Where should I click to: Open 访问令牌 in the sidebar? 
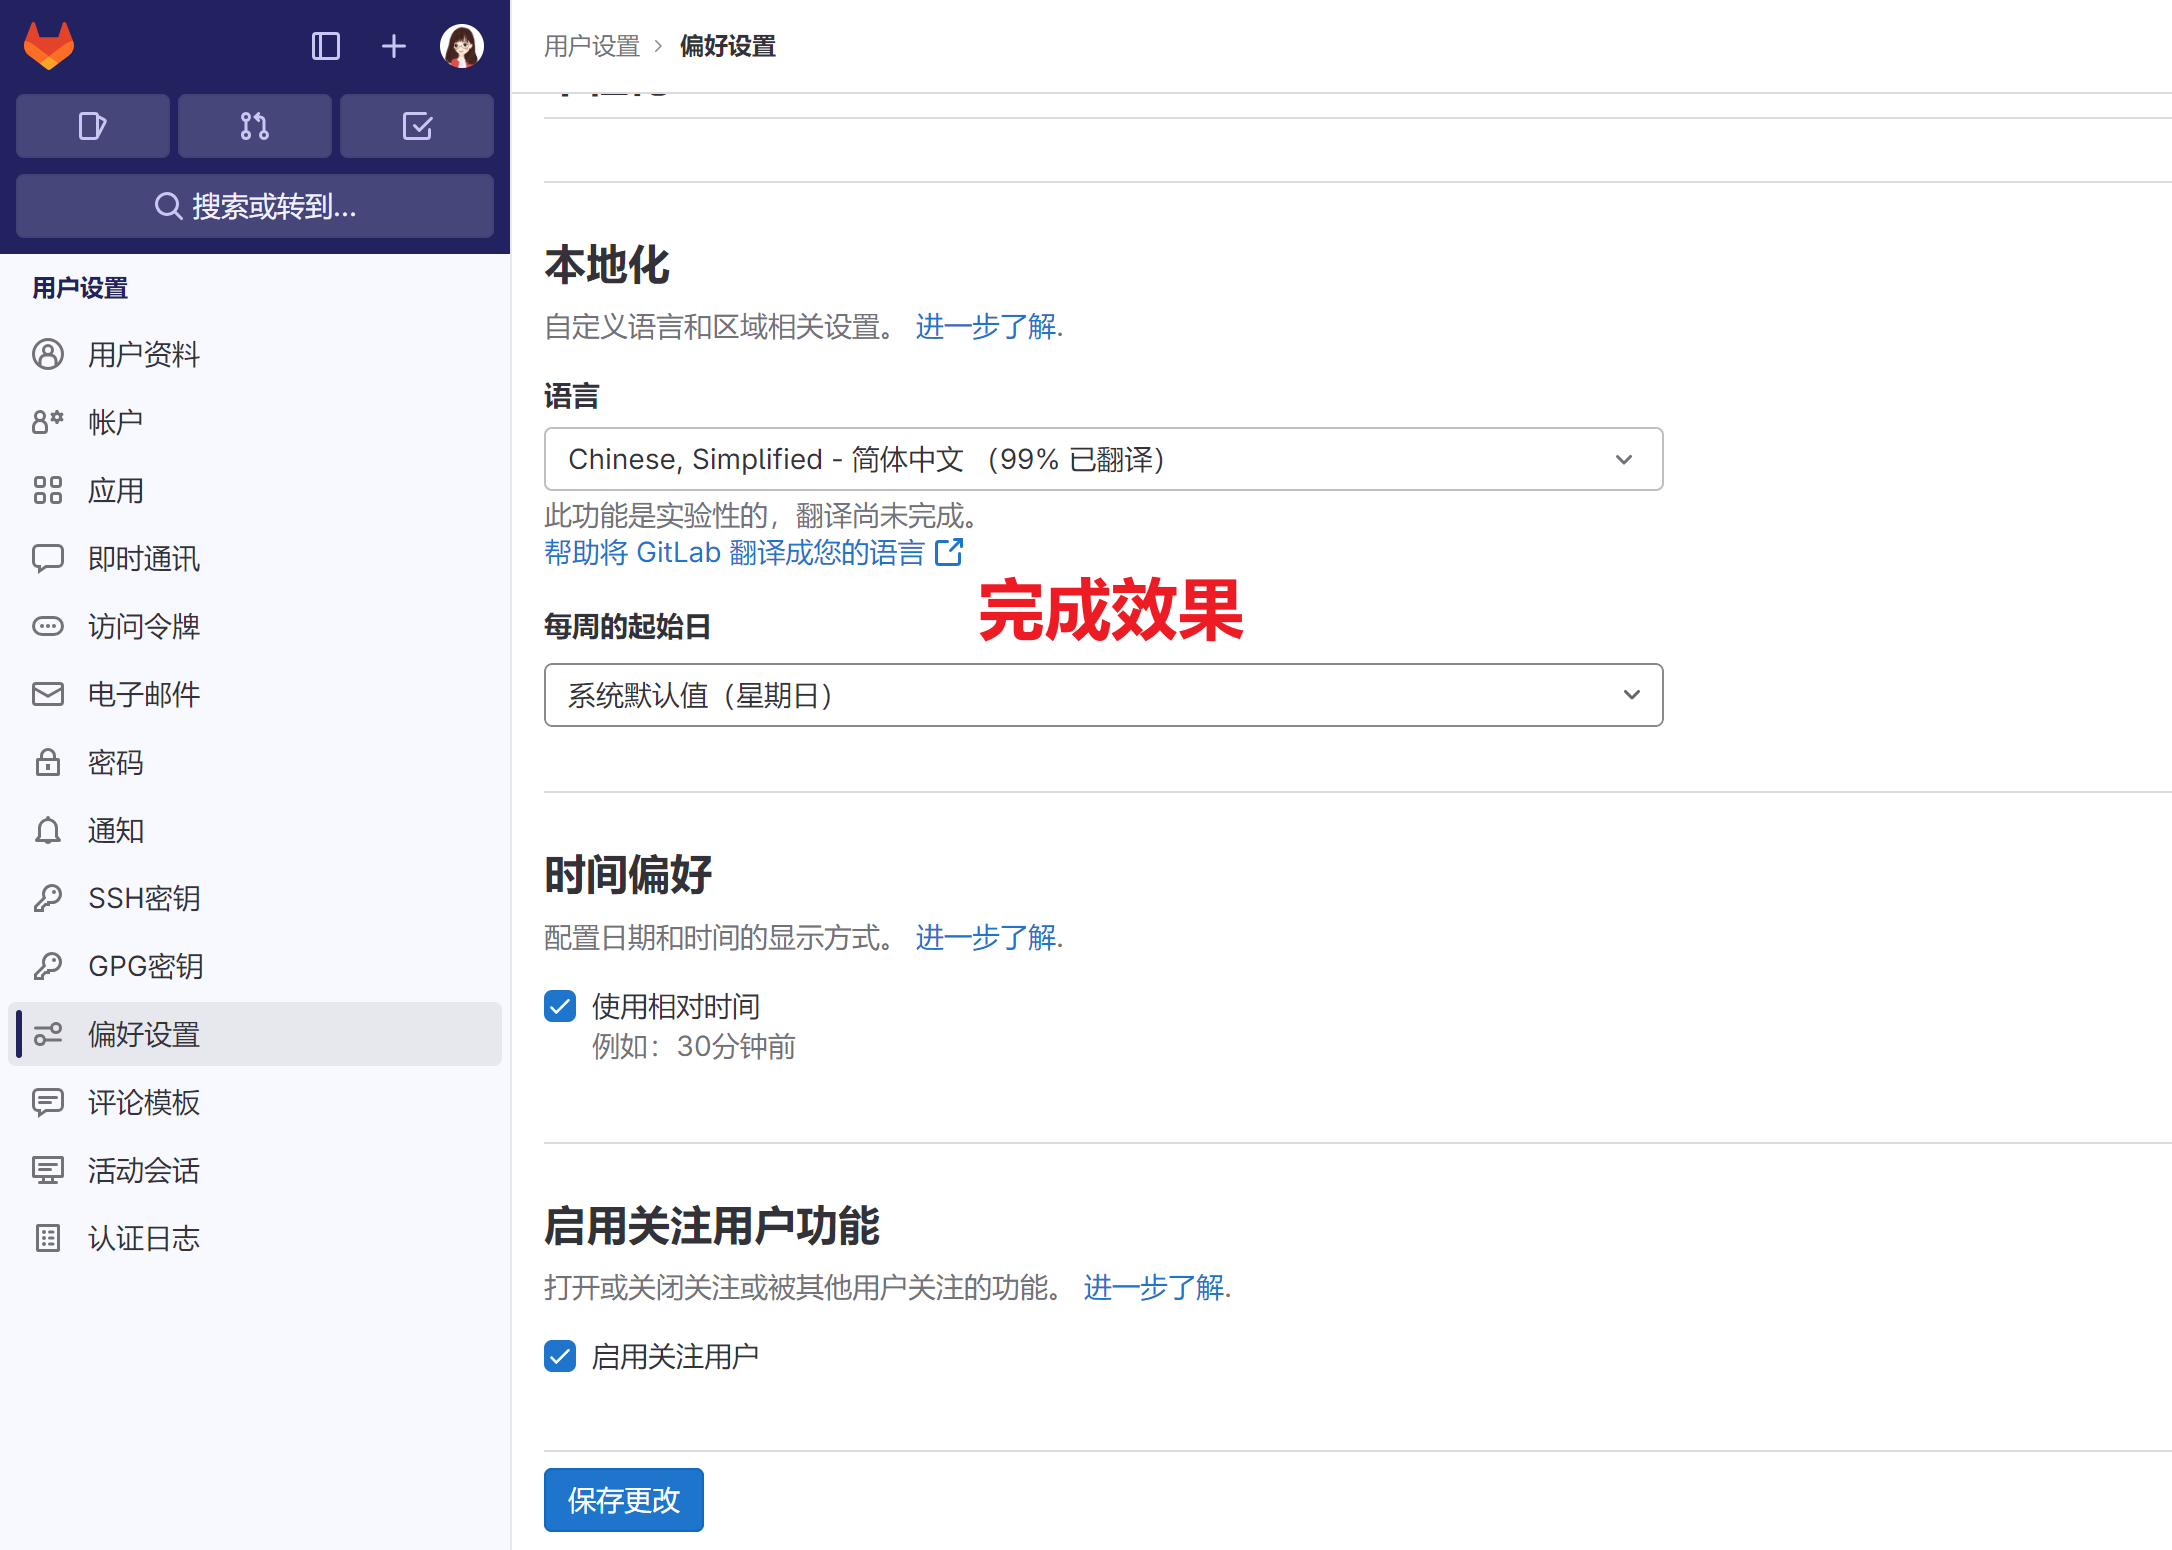(x=255, y=626)
